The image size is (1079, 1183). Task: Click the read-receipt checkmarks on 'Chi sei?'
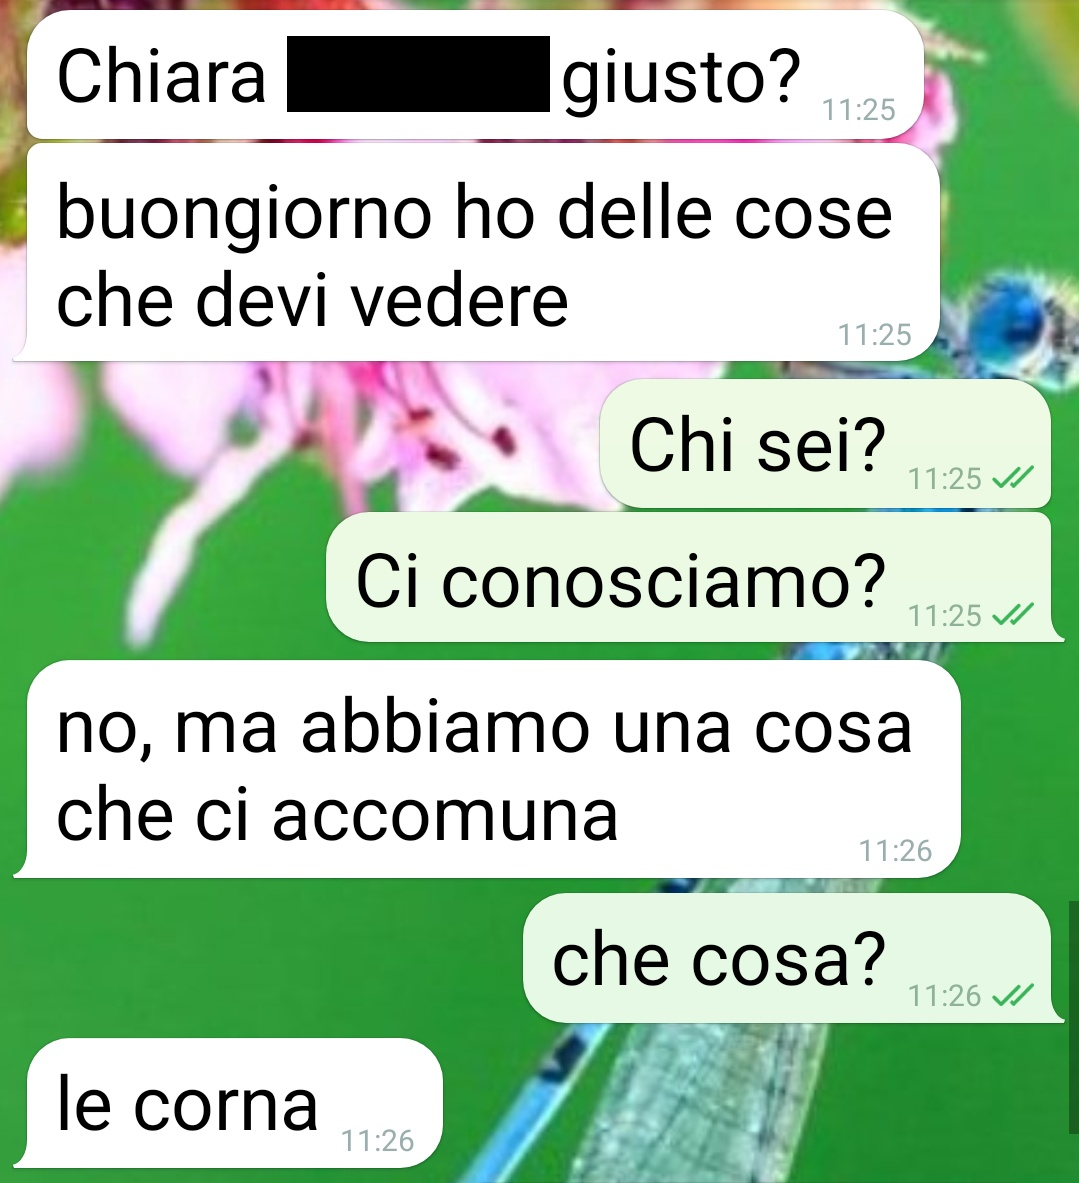[x=1012, y=478]
